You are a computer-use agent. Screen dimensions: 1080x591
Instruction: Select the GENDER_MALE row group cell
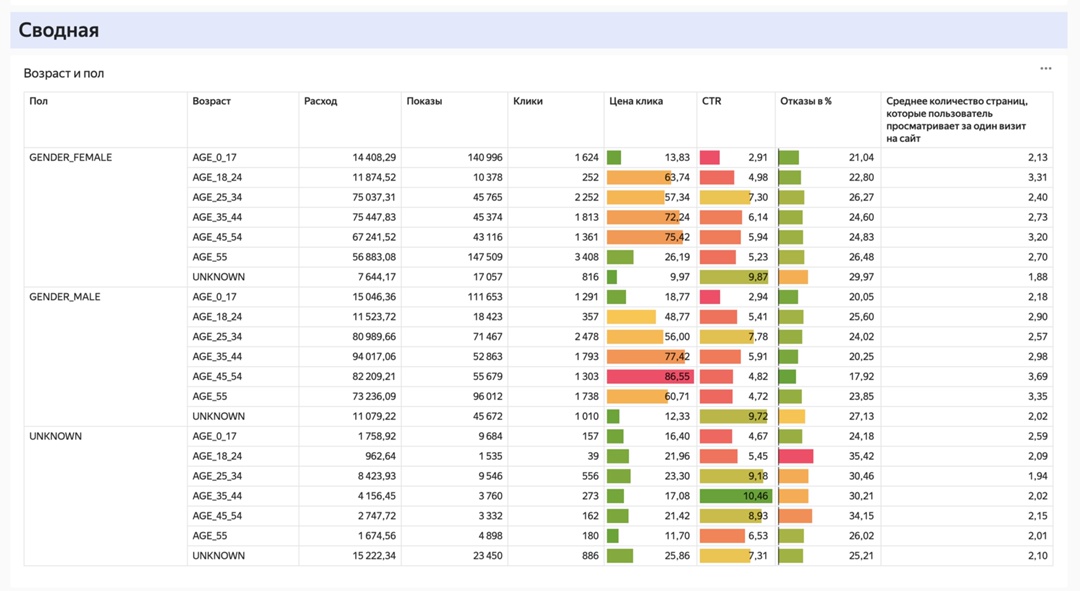coord(65,297)
